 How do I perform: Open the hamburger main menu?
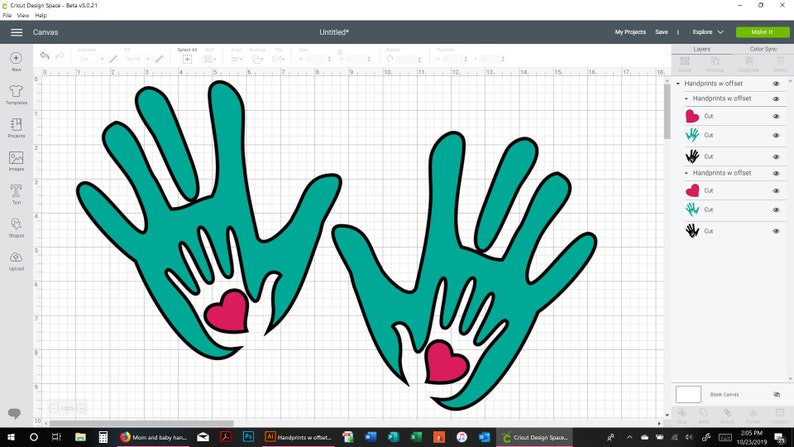(x=17, y=32)
